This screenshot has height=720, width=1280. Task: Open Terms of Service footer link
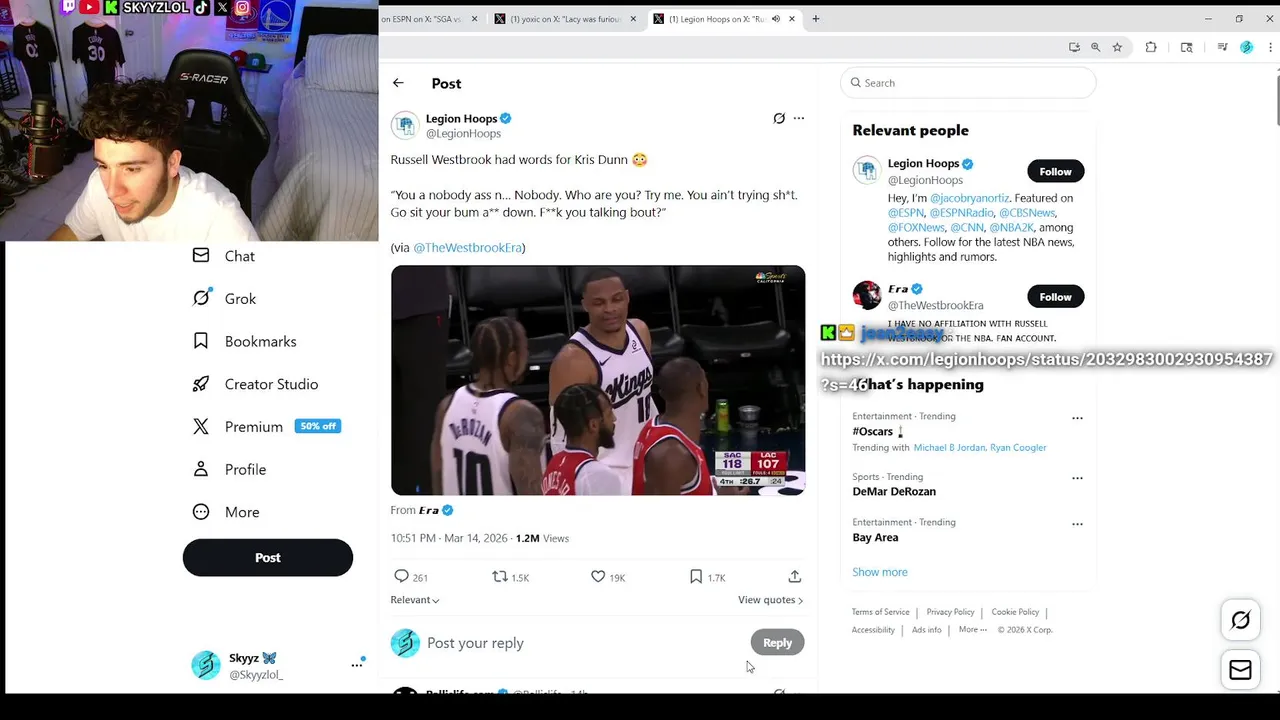880,612
